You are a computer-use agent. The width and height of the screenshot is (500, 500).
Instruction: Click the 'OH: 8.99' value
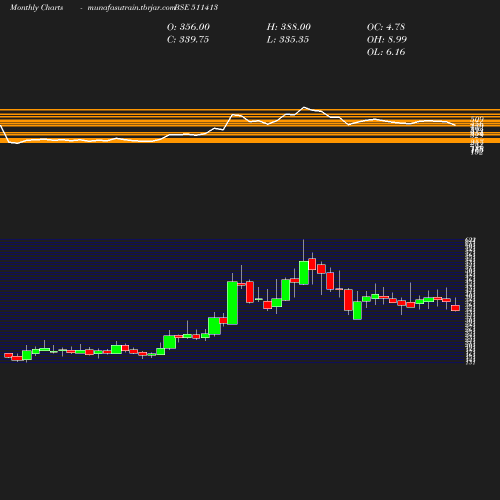click(x=387, y=40)
